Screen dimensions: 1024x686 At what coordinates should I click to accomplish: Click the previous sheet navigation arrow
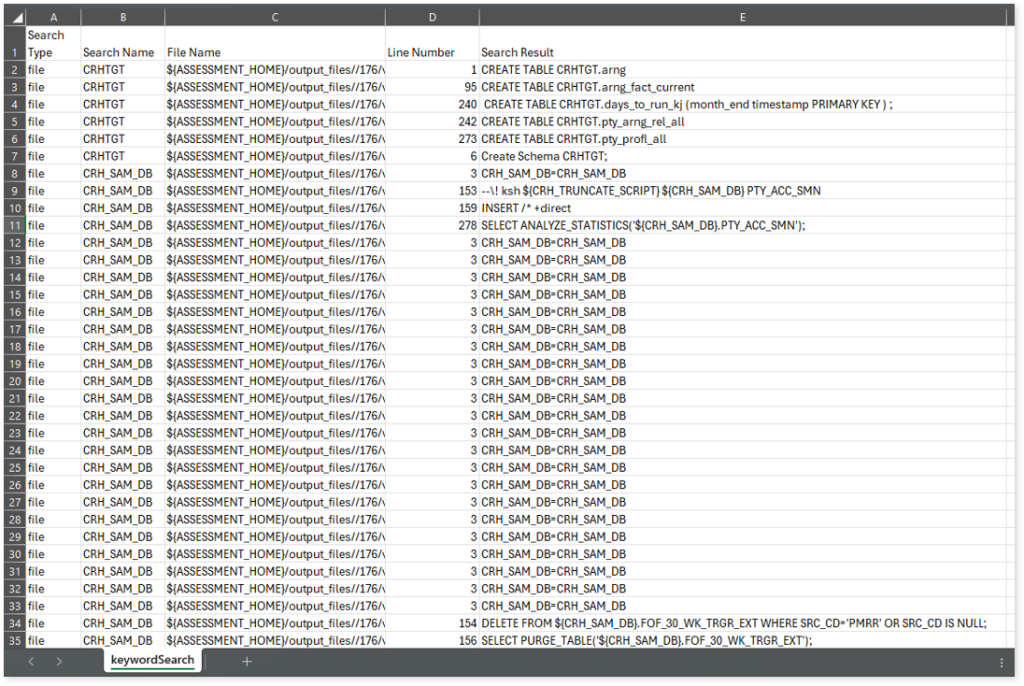tap(31, 661)
